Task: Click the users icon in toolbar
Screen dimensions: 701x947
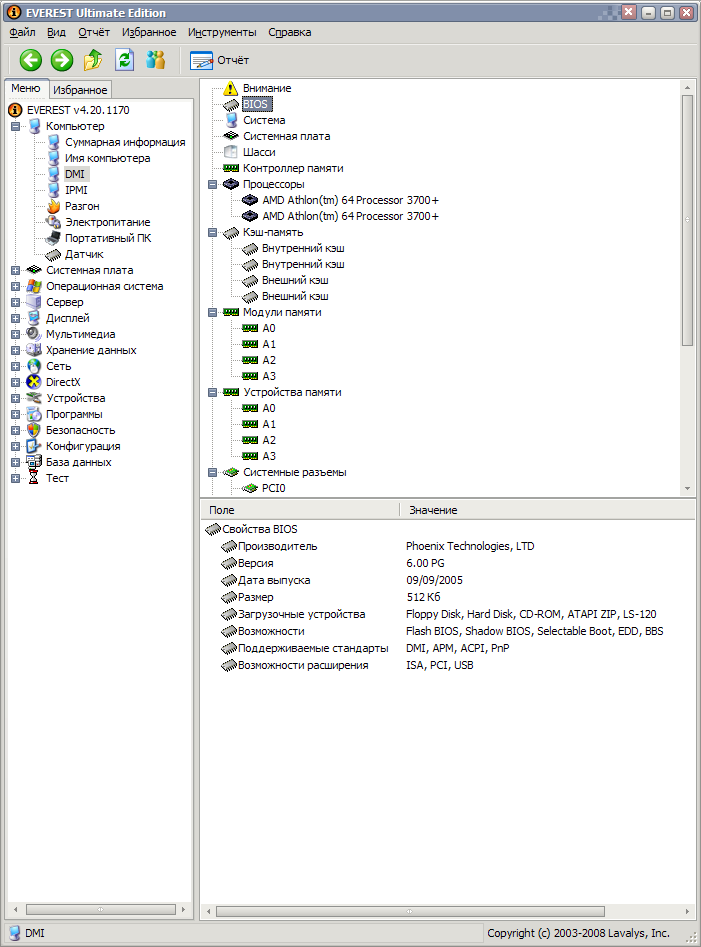Action: [155, 60]
